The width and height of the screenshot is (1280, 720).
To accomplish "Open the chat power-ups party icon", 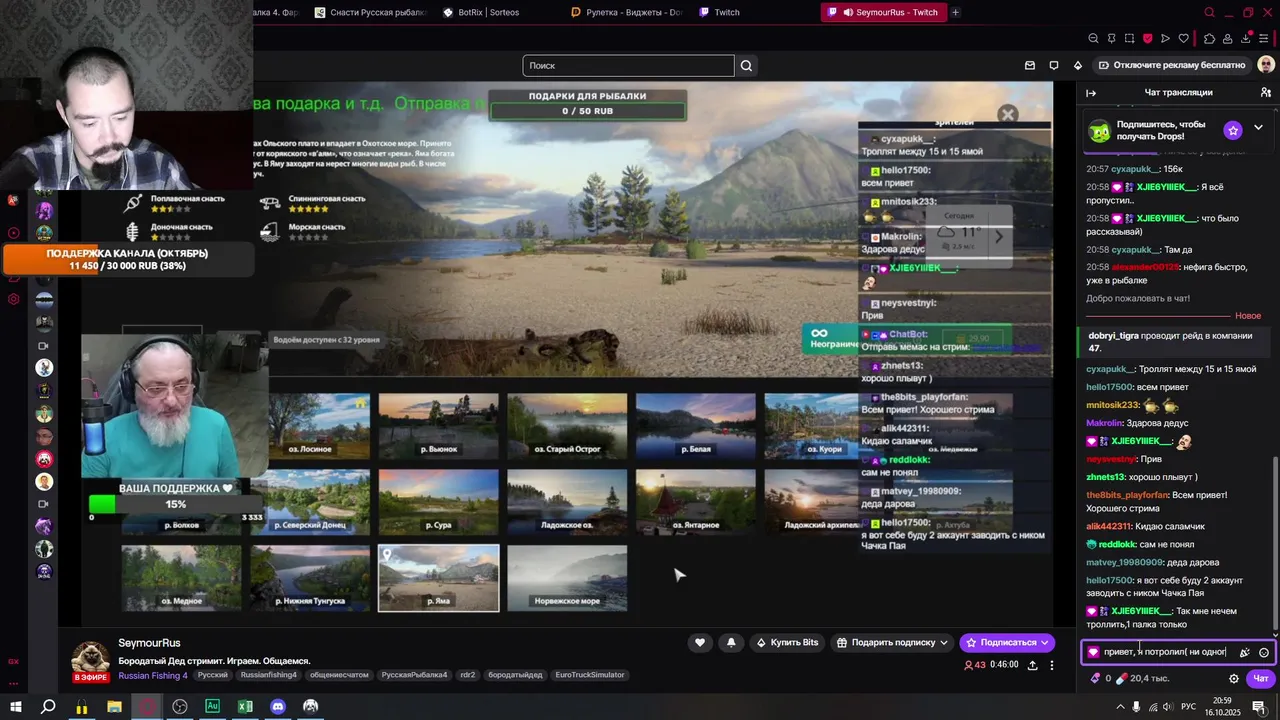I will 1244,652.
